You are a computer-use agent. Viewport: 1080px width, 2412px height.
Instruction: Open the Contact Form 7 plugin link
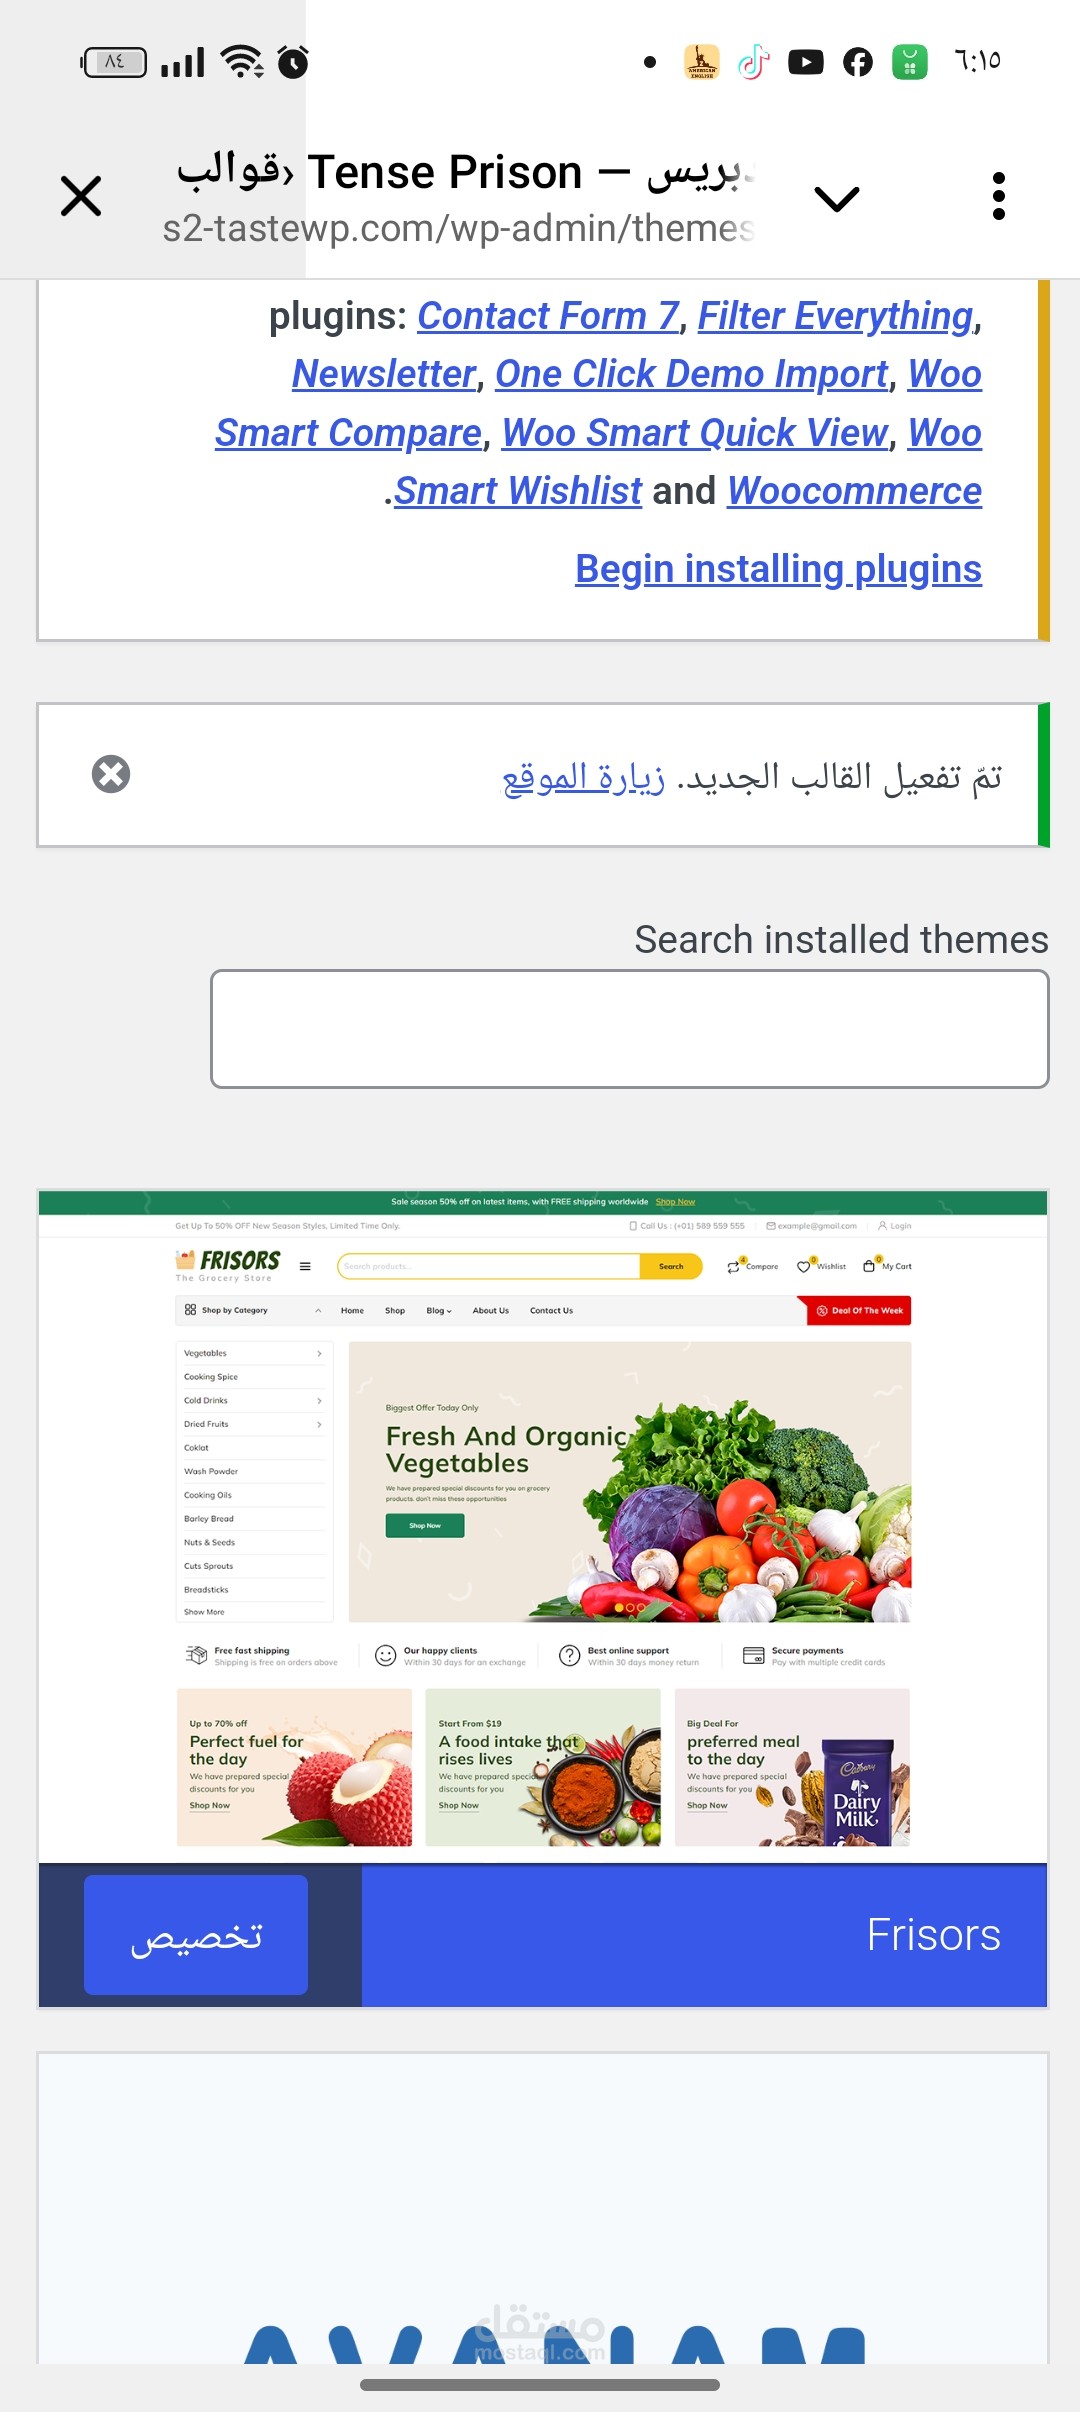pos(548,316)
